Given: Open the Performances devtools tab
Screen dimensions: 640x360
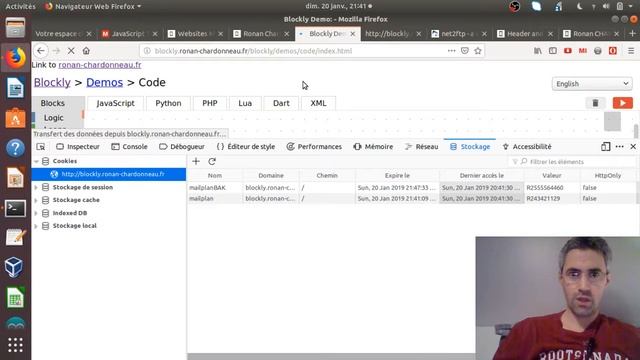Looking at the screenshot, I should coord(314,147).
